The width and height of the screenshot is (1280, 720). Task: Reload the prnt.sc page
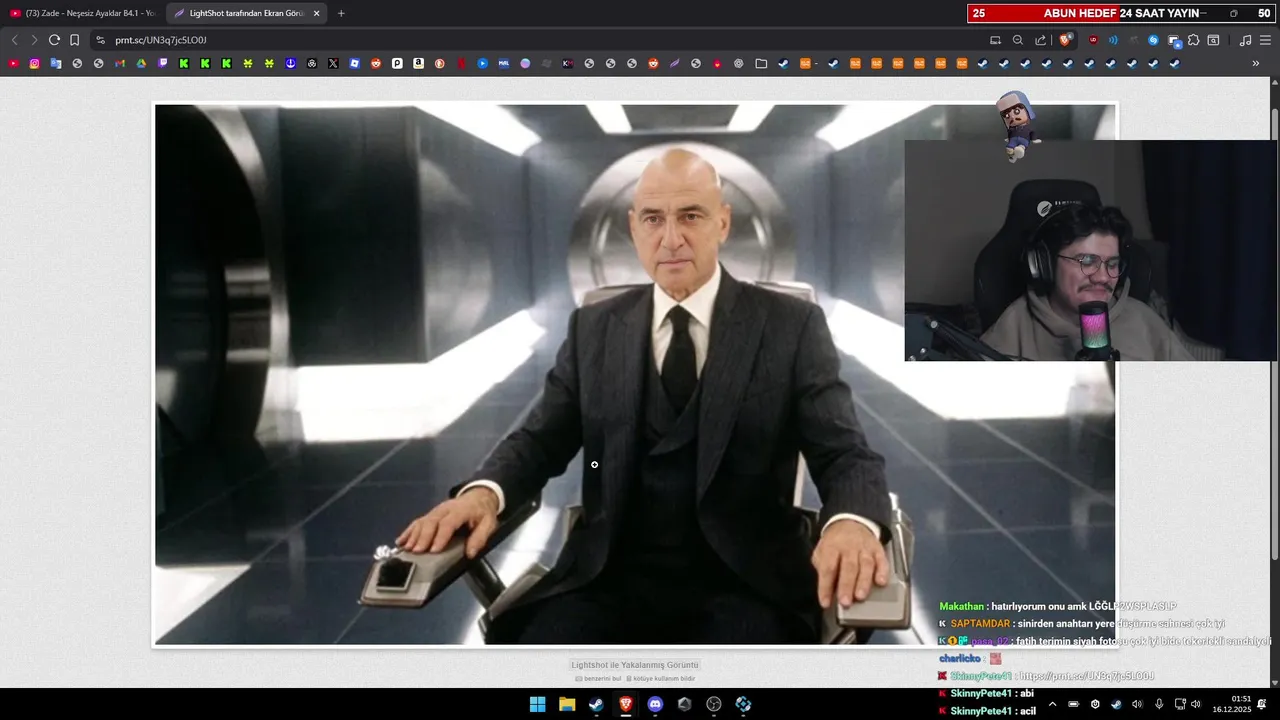coord(54,40)
